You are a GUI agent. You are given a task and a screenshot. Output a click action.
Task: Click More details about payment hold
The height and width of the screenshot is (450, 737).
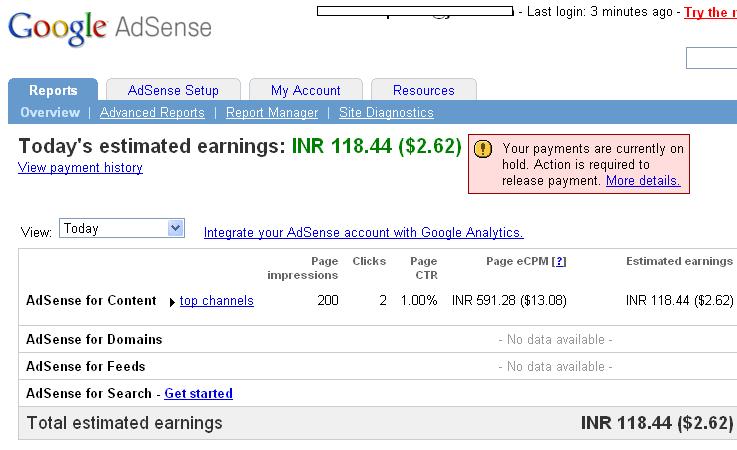point(643,181)
